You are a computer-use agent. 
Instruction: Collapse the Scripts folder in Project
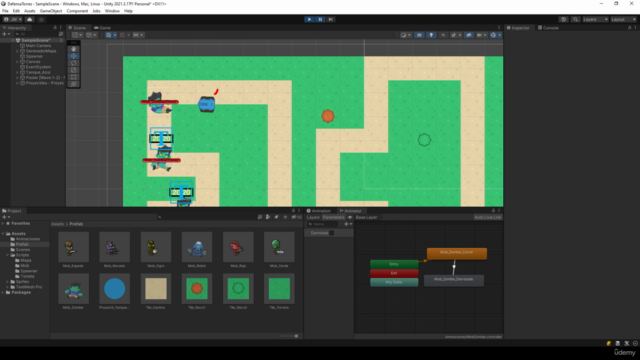tap(7, 255)
